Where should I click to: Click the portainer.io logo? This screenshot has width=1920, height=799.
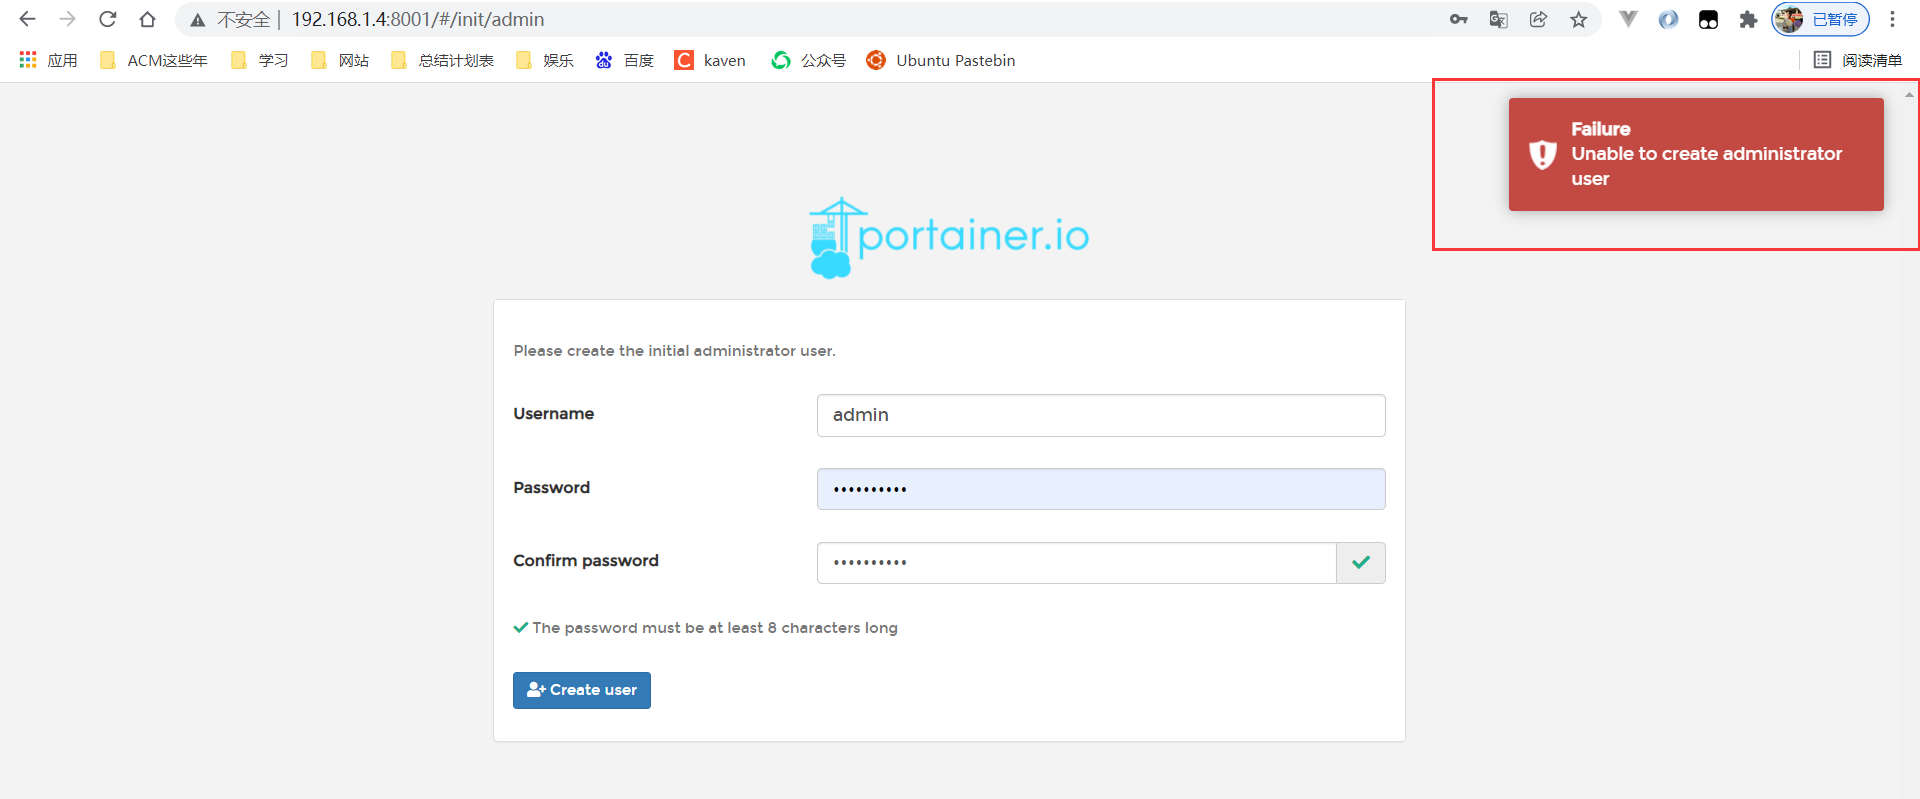[x=948, y=237]
